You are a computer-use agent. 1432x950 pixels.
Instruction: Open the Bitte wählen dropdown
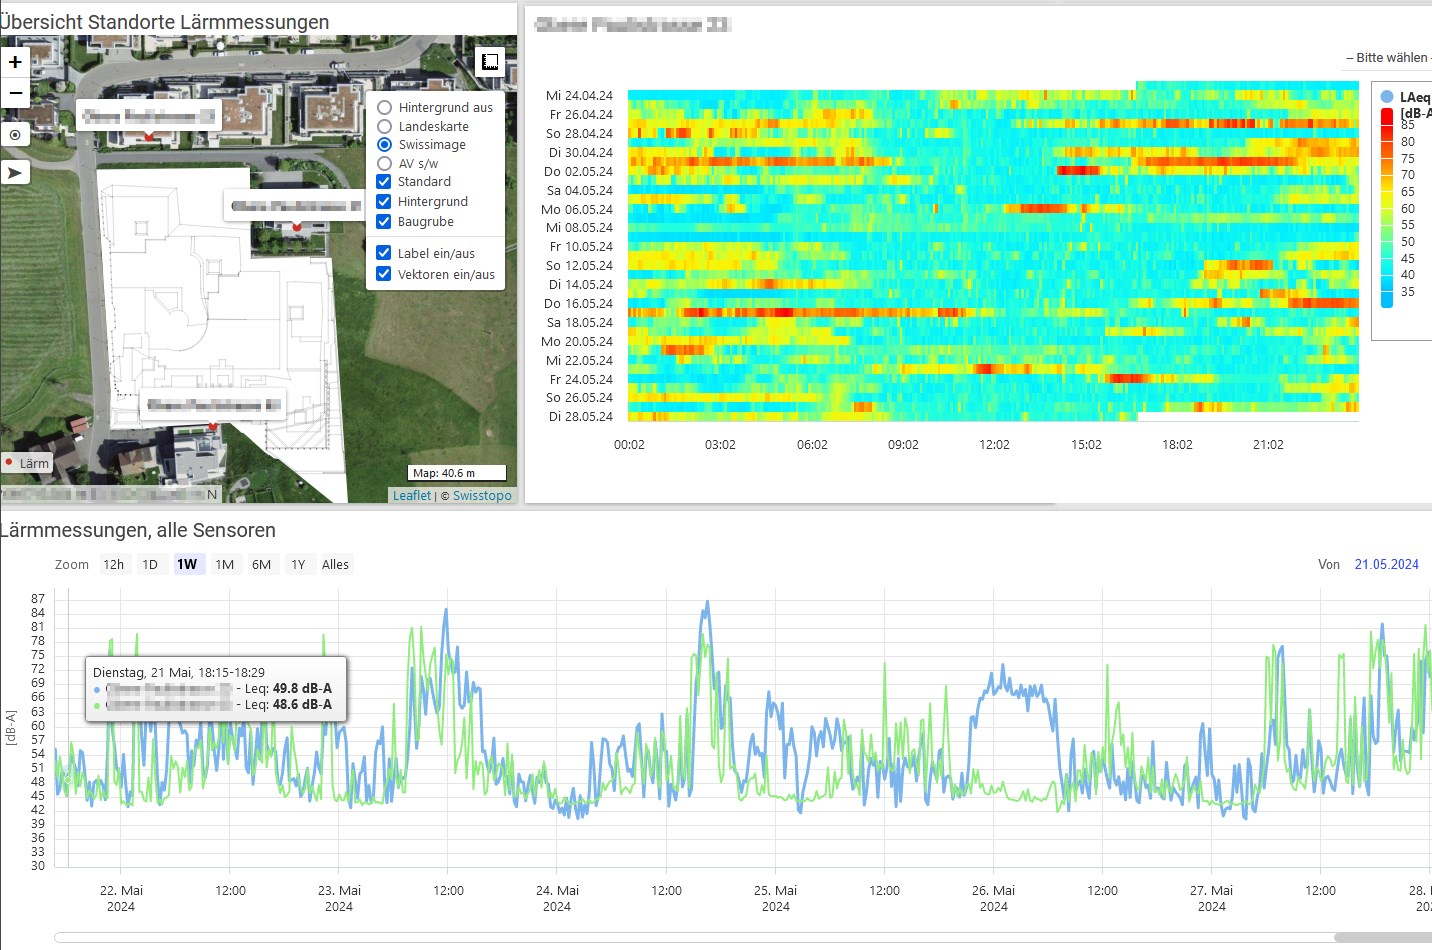point(1388,58)
